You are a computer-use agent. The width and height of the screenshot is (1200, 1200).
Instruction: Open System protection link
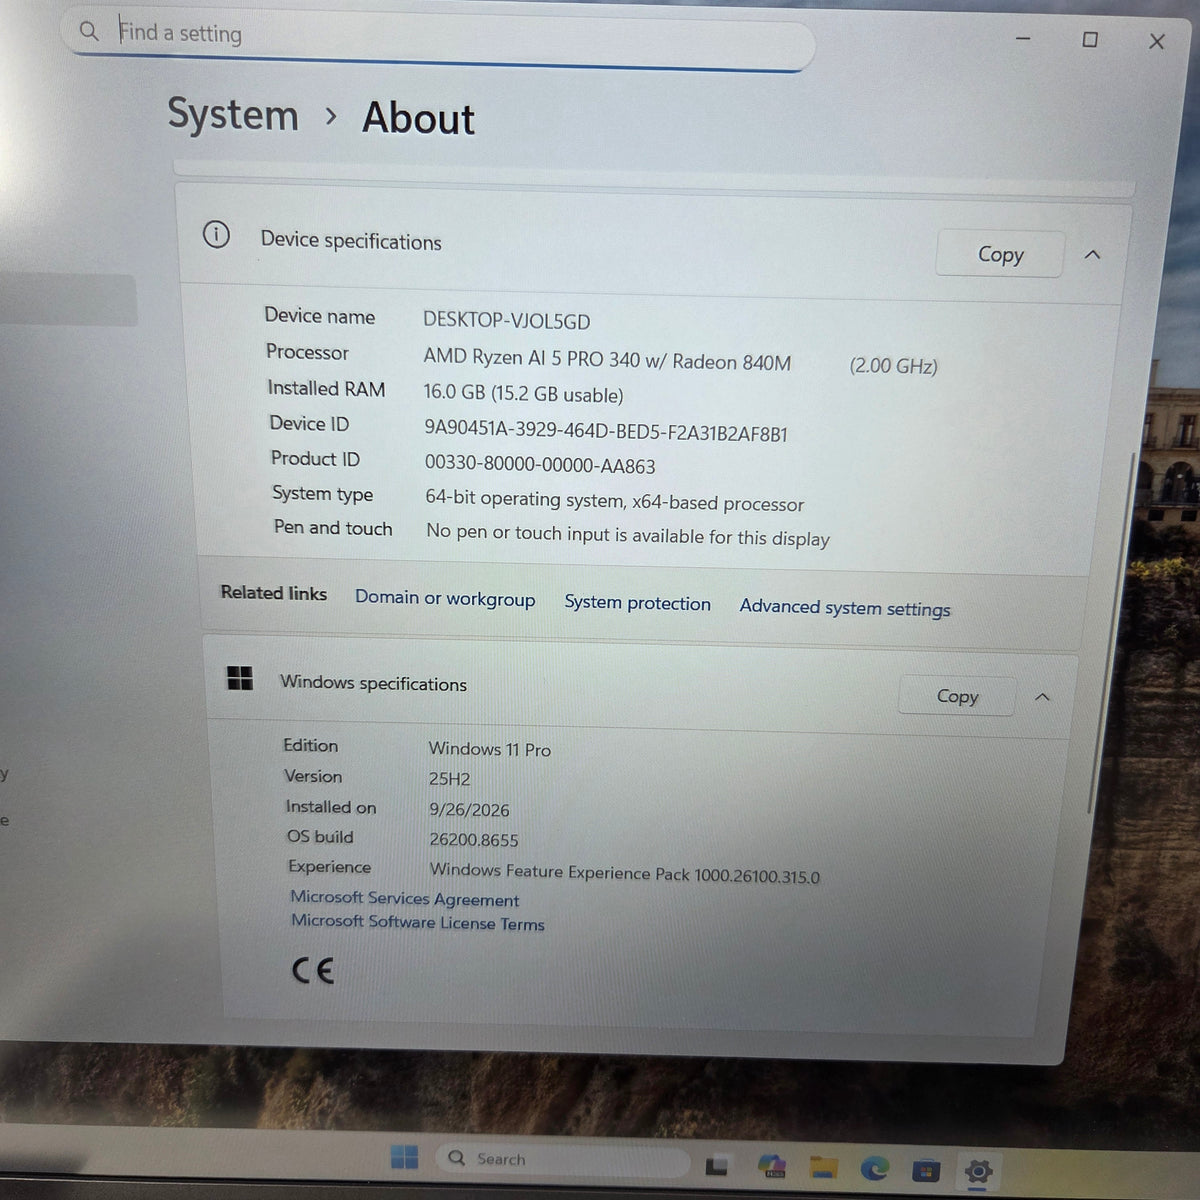click(637, 603)
